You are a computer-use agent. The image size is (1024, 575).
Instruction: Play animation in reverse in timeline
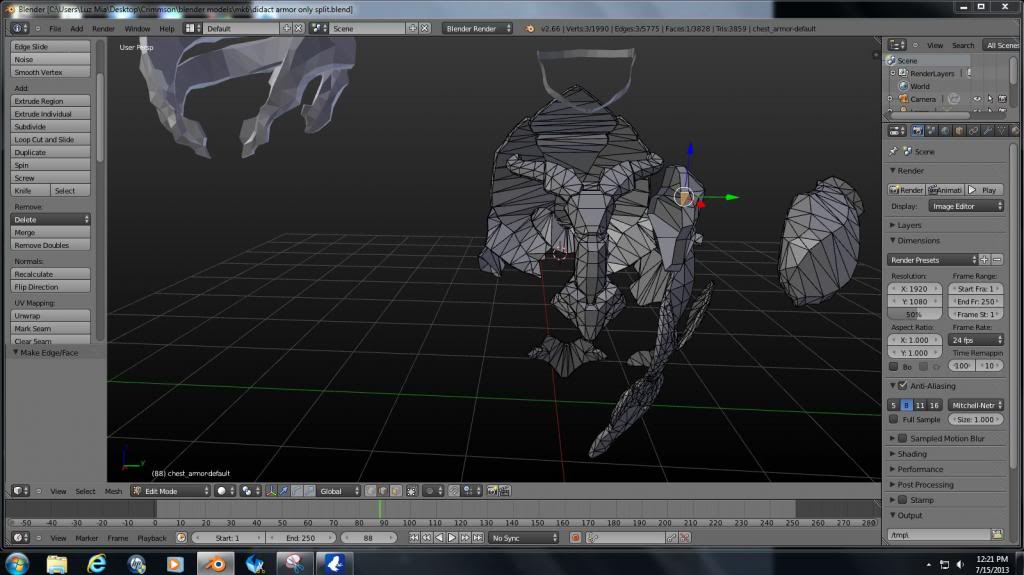pyautogui.click(x=440, y=538)
